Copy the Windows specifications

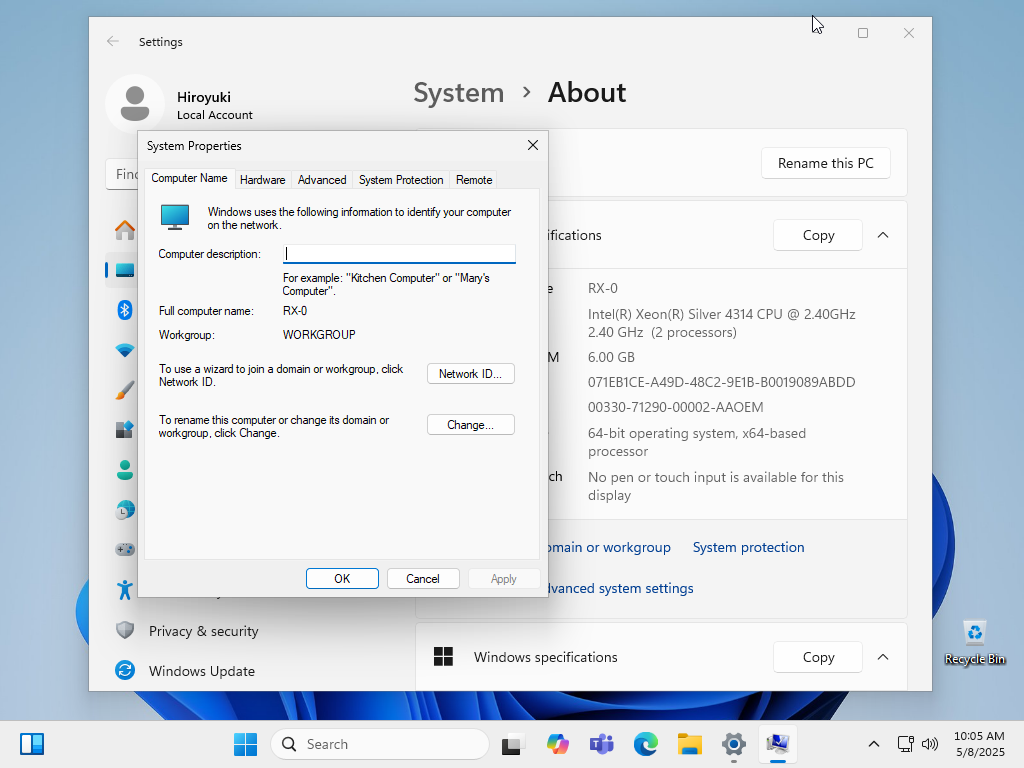(x=818, y=657)
